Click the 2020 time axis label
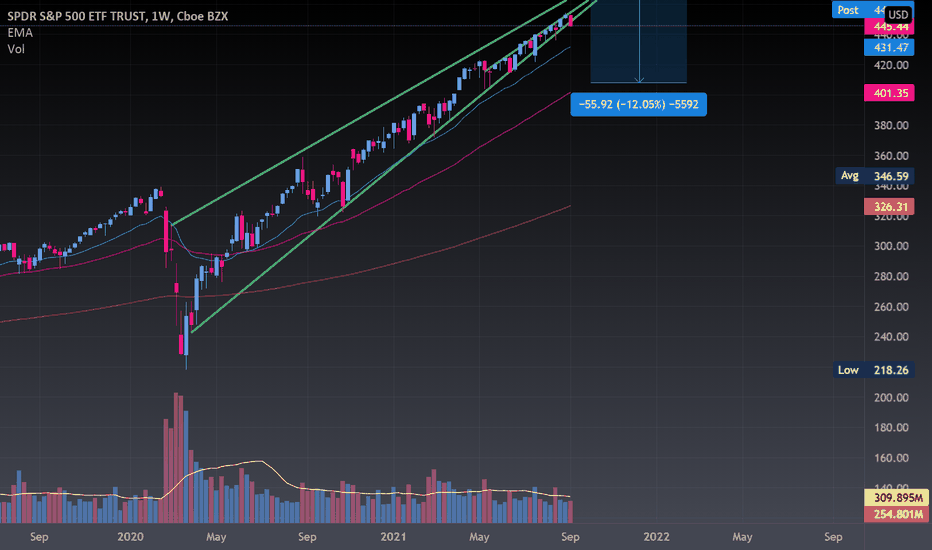The image size is (932, 550). tap(130, 537)
